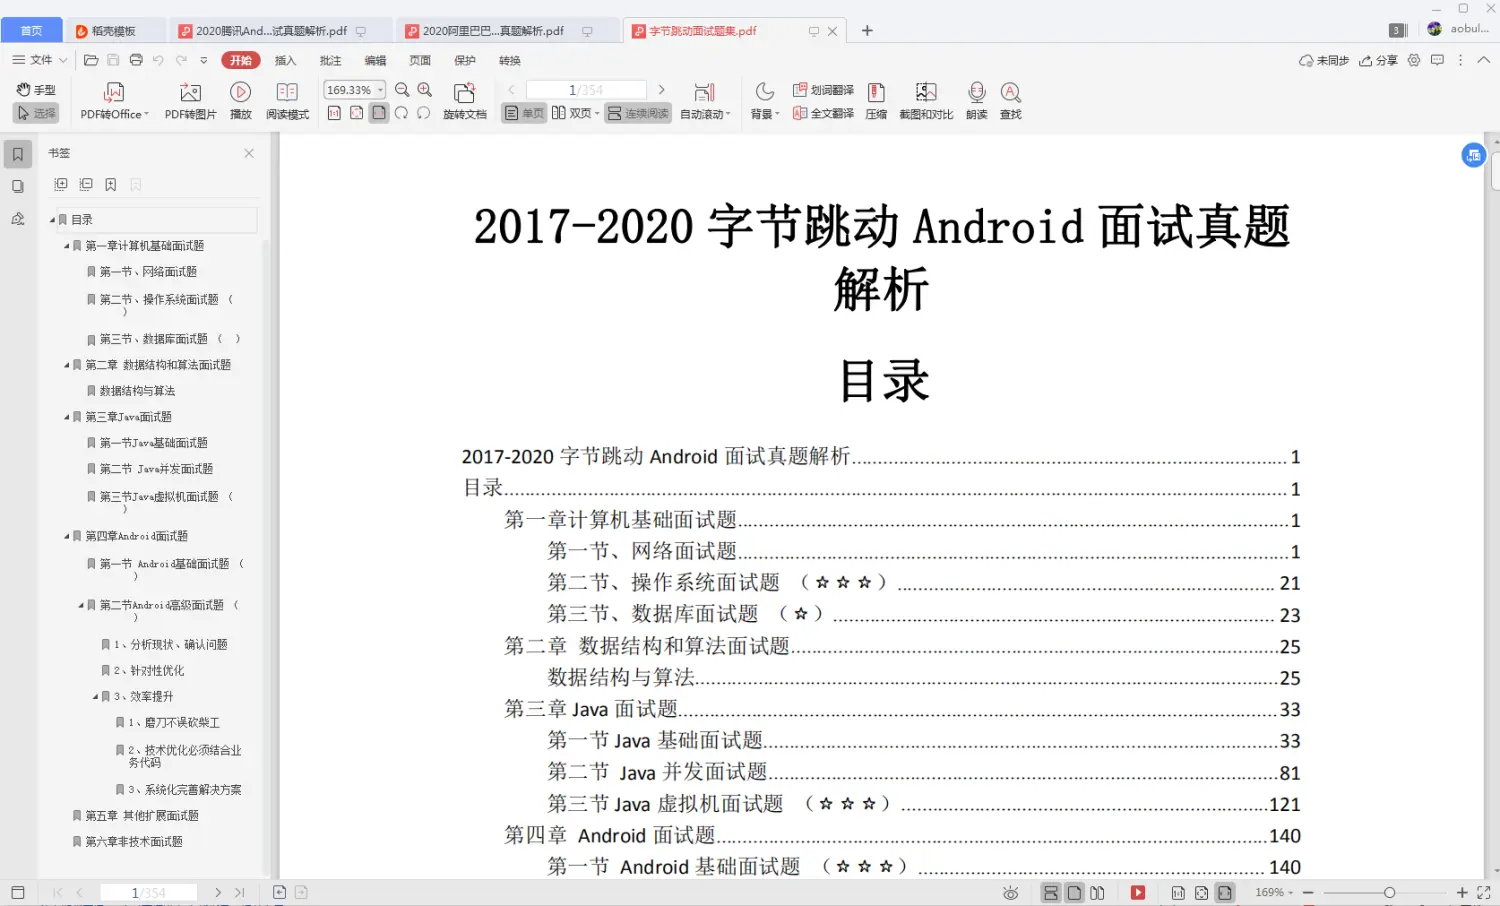The height and width of the screenshot is (906, 1500).
Task: Open the 背景 background options dropdown
Action: [764, 99]
